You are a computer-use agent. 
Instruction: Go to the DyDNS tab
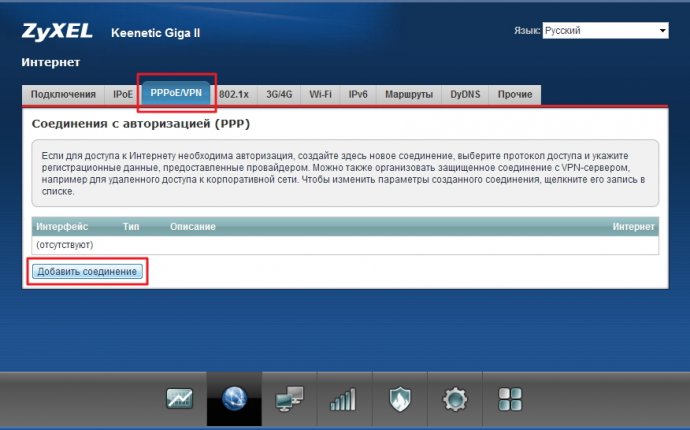(x=465, y=94)
